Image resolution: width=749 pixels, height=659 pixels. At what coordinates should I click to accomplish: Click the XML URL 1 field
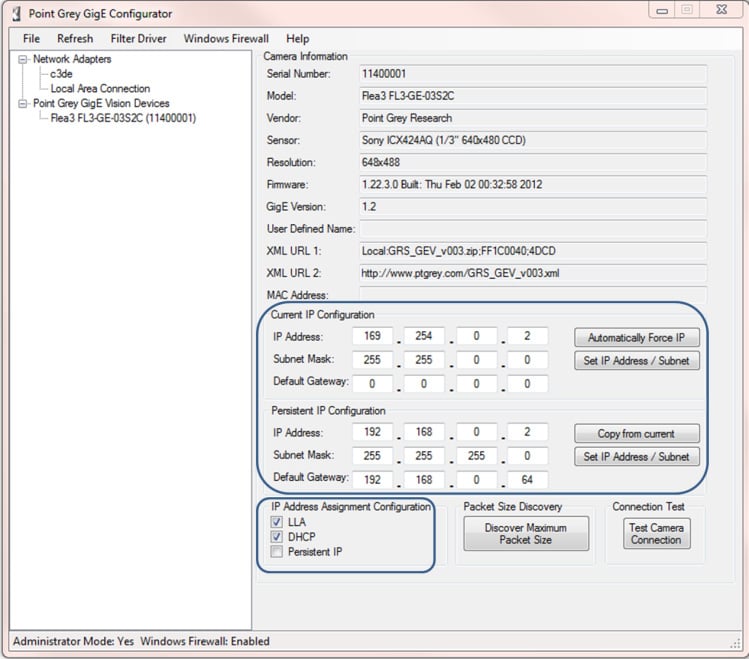533,251
